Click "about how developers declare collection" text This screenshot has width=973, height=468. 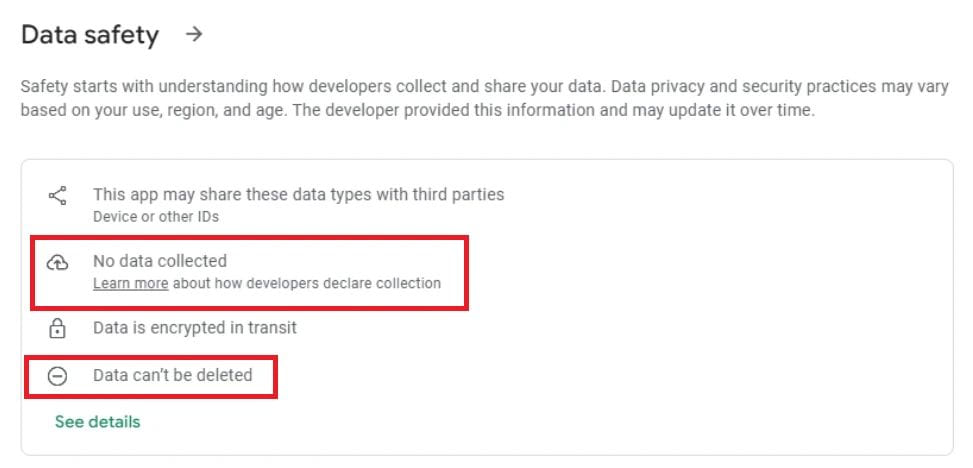(x=307, y=283)
